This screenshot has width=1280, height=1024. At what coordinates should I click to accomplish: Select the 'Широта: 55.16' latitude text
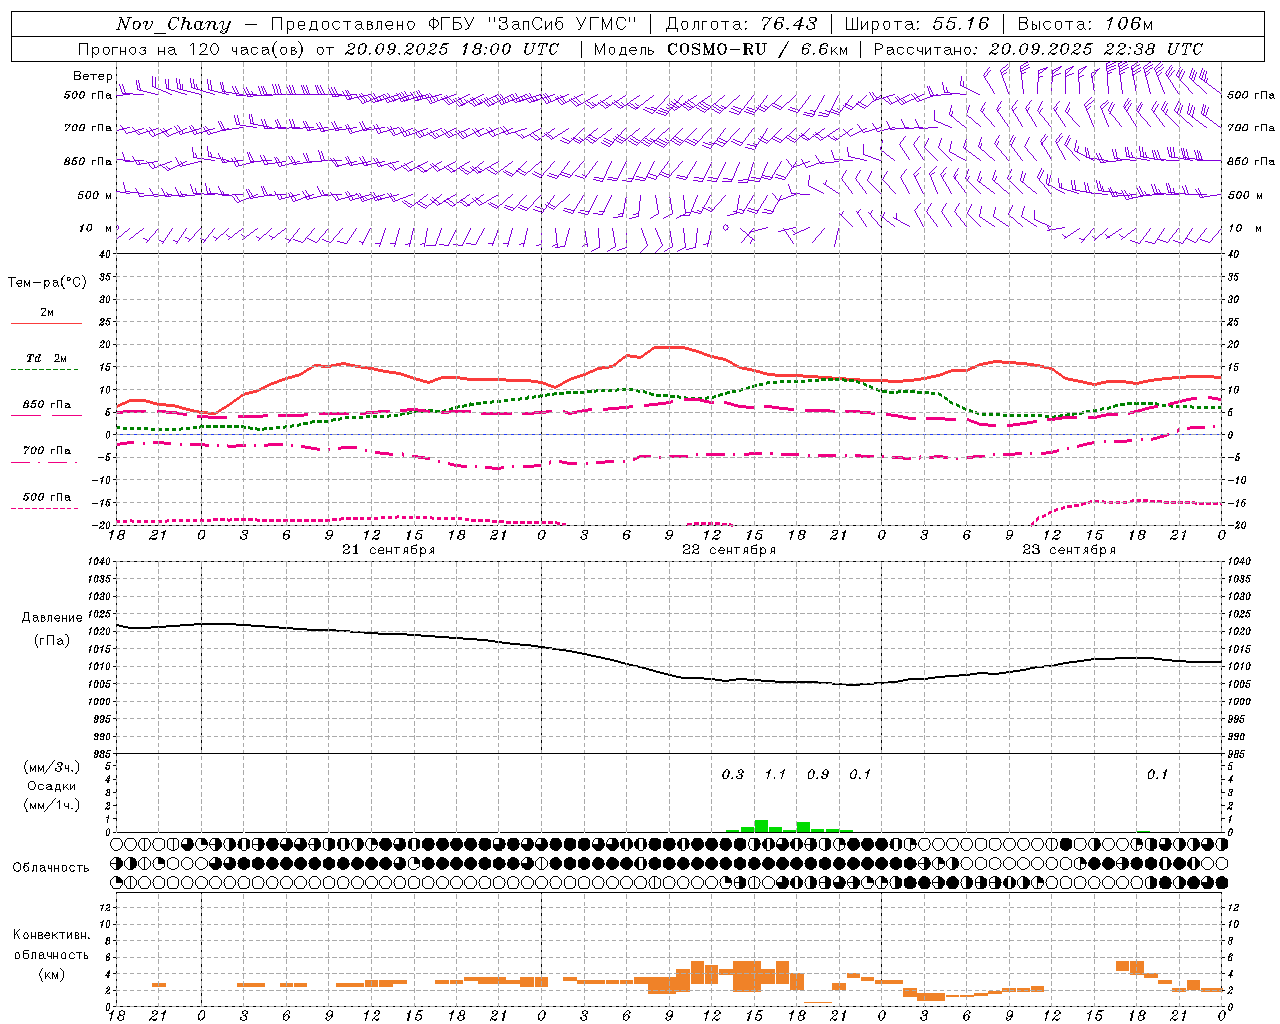pyautogui.click(x=917, y=24)
